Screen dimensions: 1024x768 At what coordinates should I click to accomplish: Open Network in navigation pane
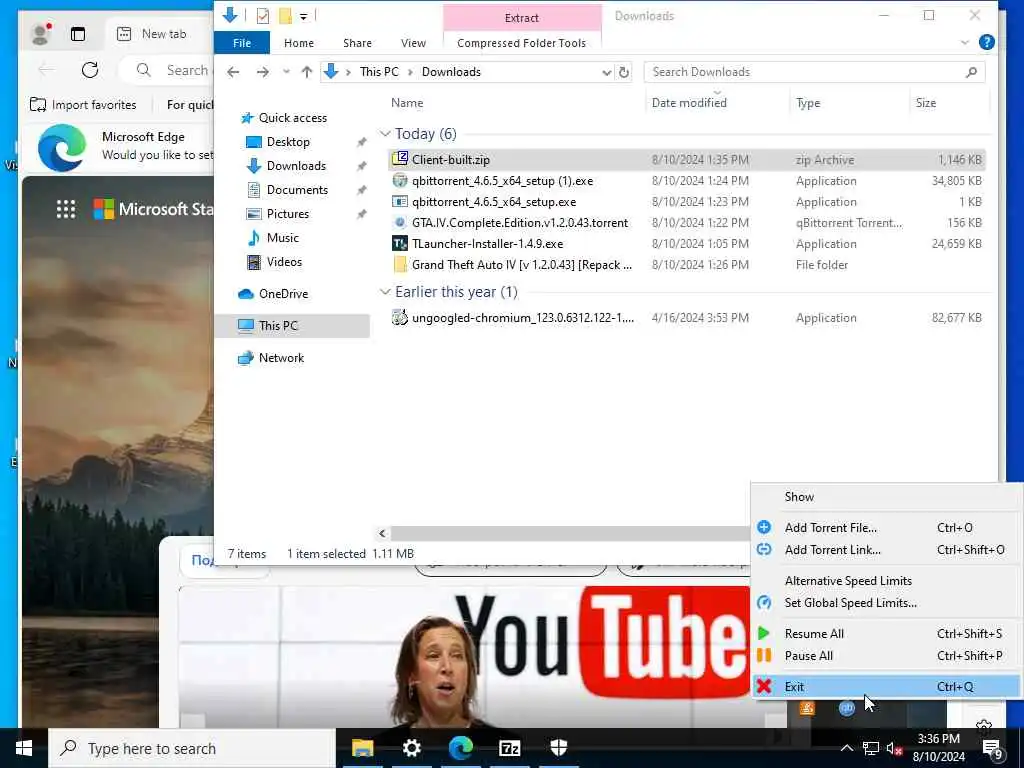click(281, 358)
